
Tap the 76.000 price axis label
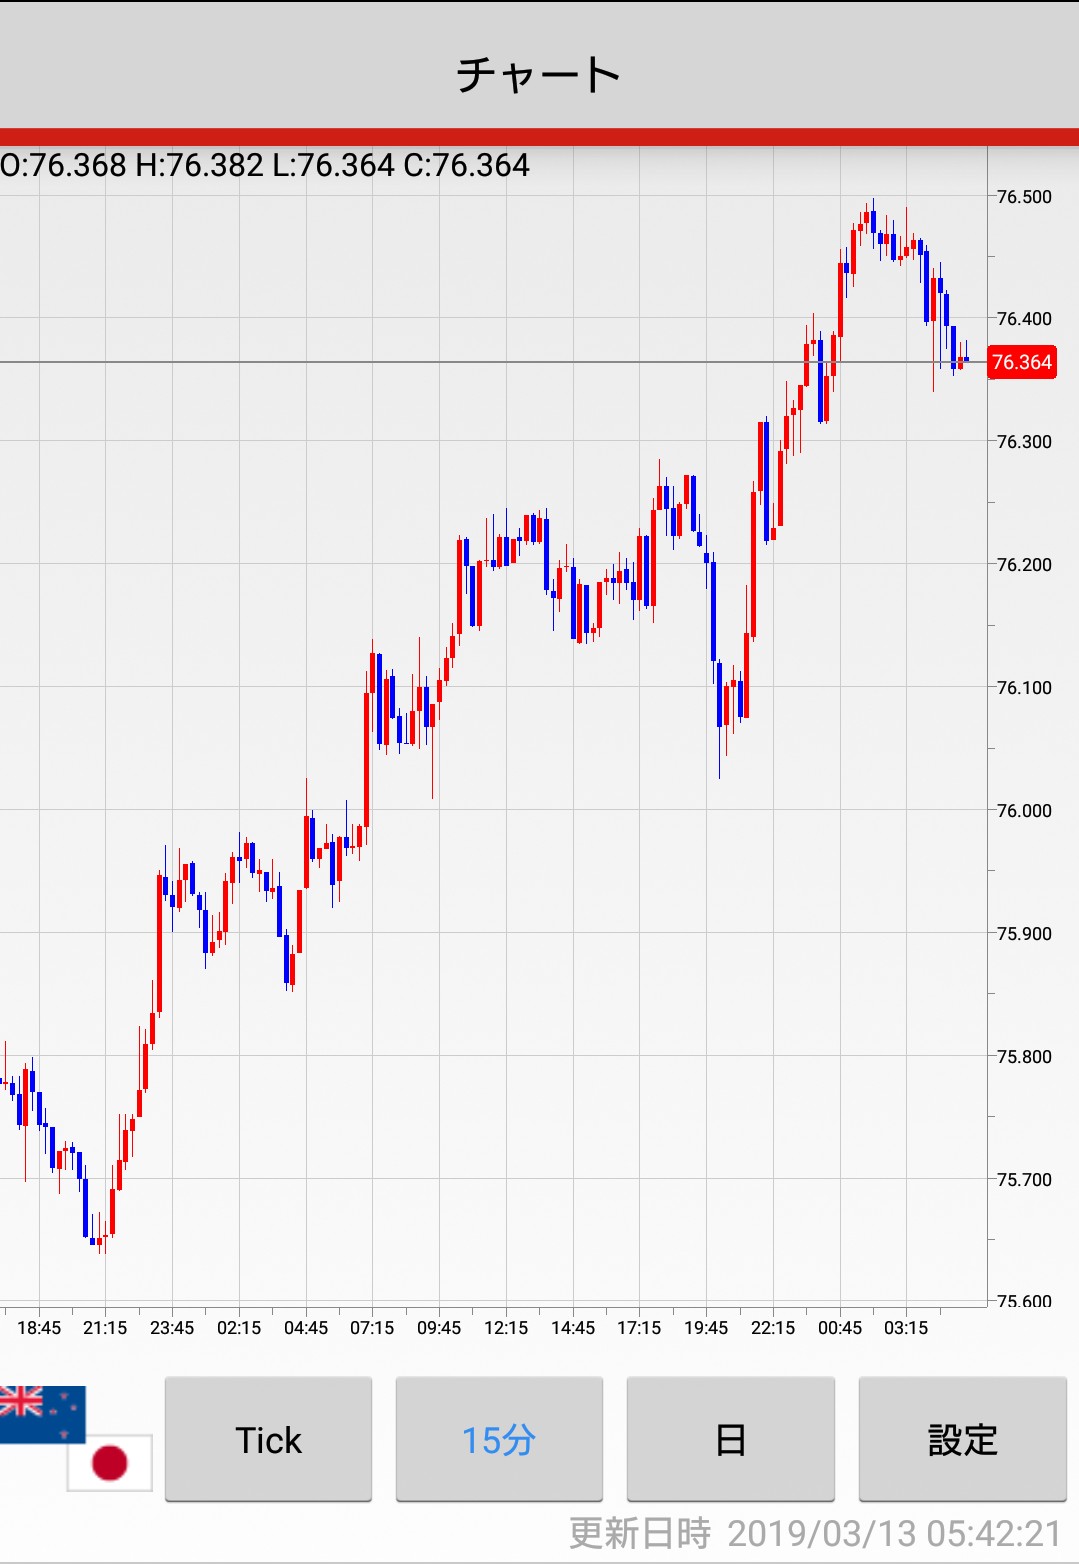pyautogui.click(x=1024, y=811)
